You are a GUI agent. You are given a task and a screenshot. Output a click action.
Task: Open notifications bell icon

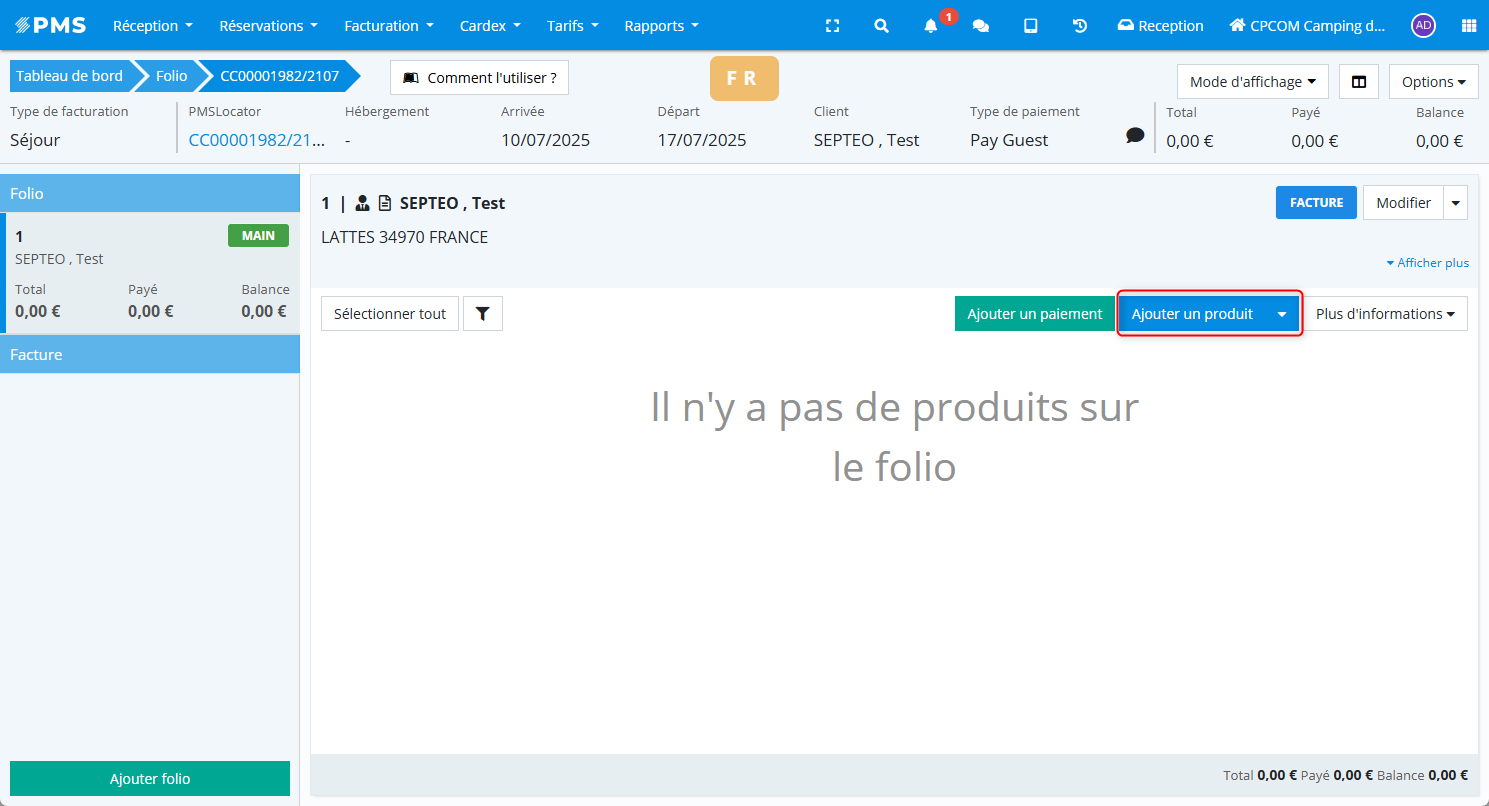point(931,26)
